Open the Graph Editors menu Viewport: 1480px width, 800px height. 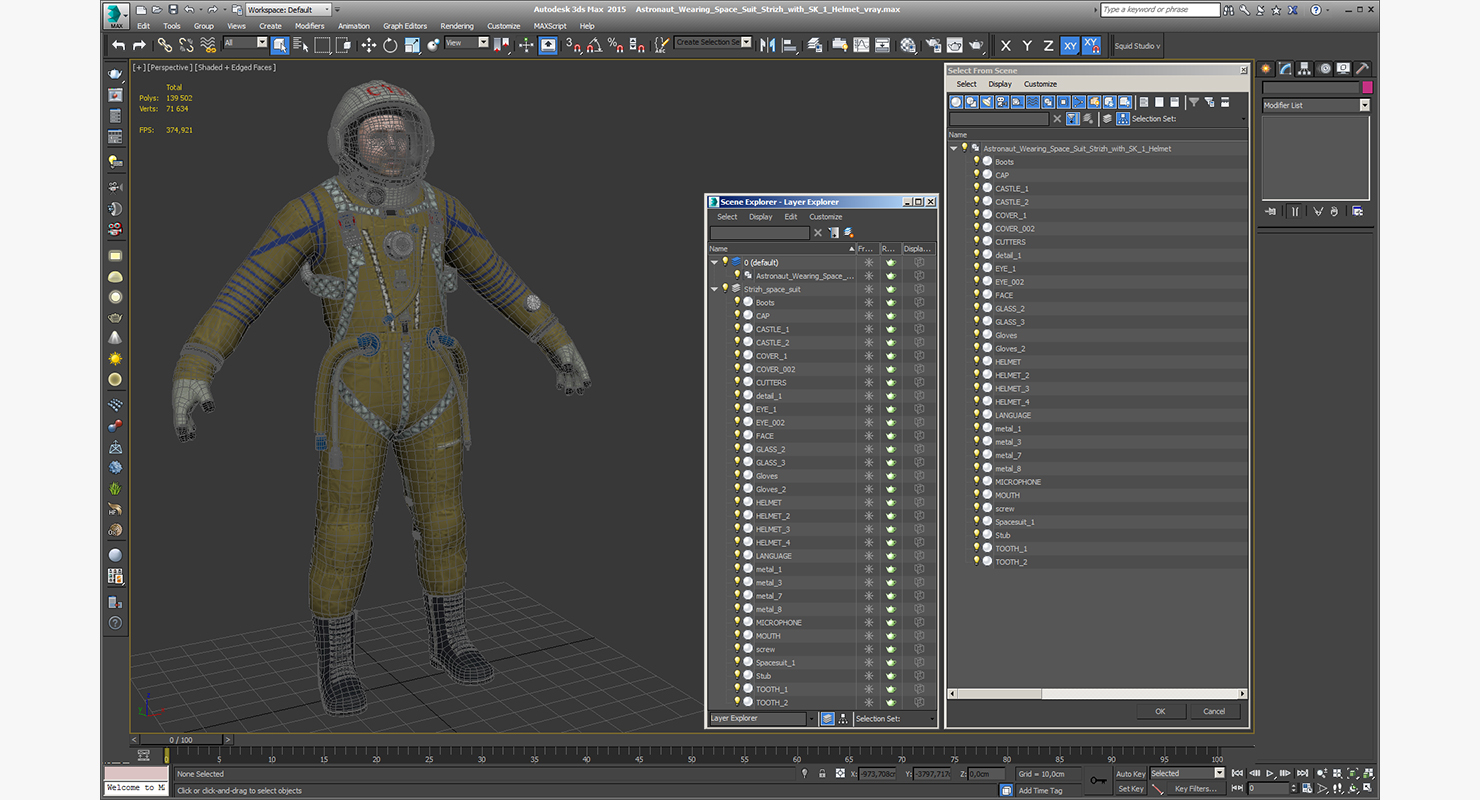(405, 26)
